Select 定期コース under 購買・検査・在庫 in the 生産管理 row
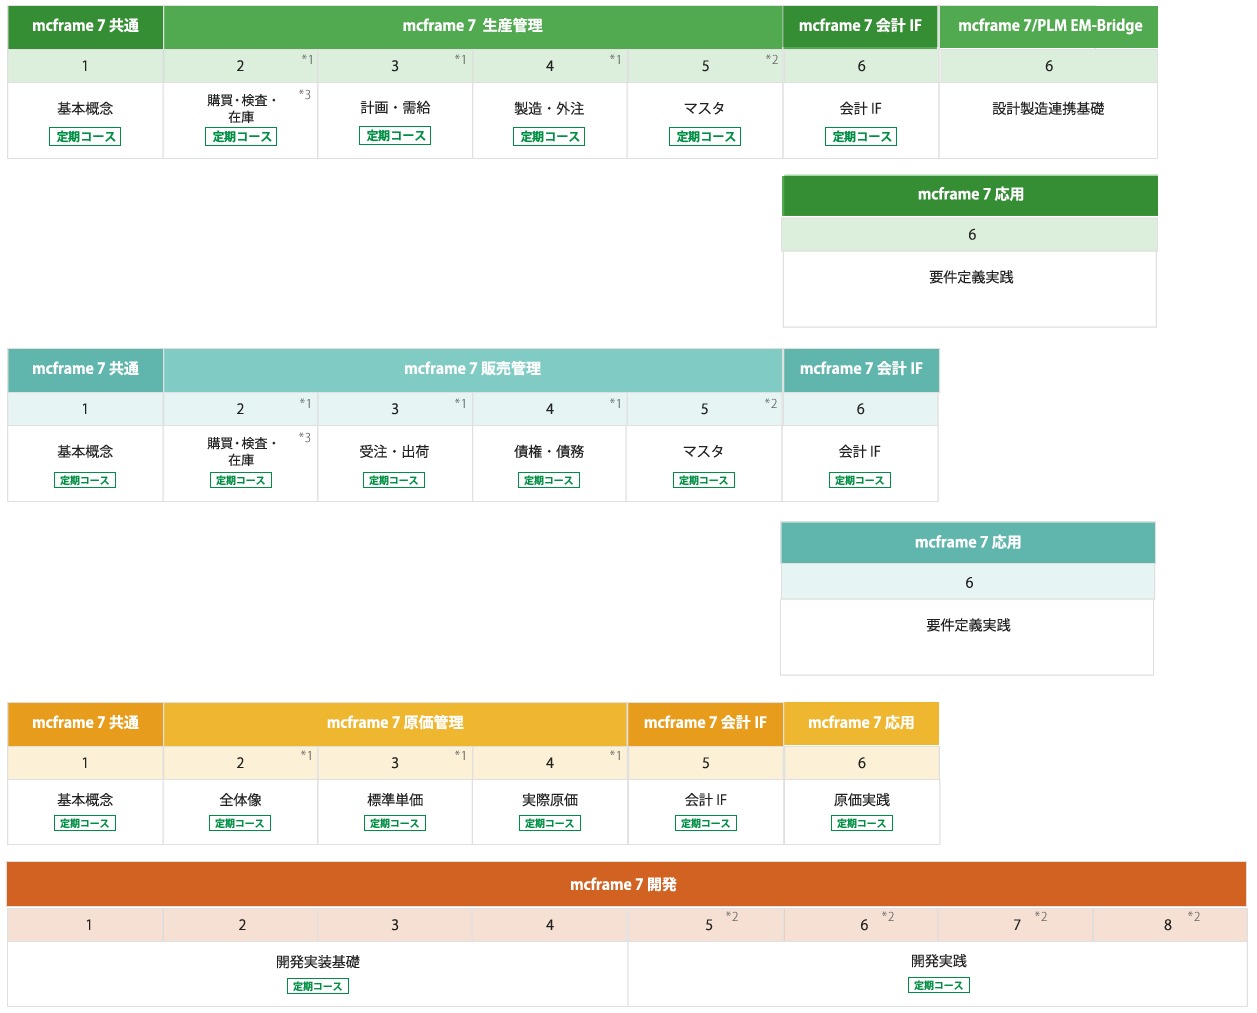1257x1013 pixels. [x=241, y=137]
